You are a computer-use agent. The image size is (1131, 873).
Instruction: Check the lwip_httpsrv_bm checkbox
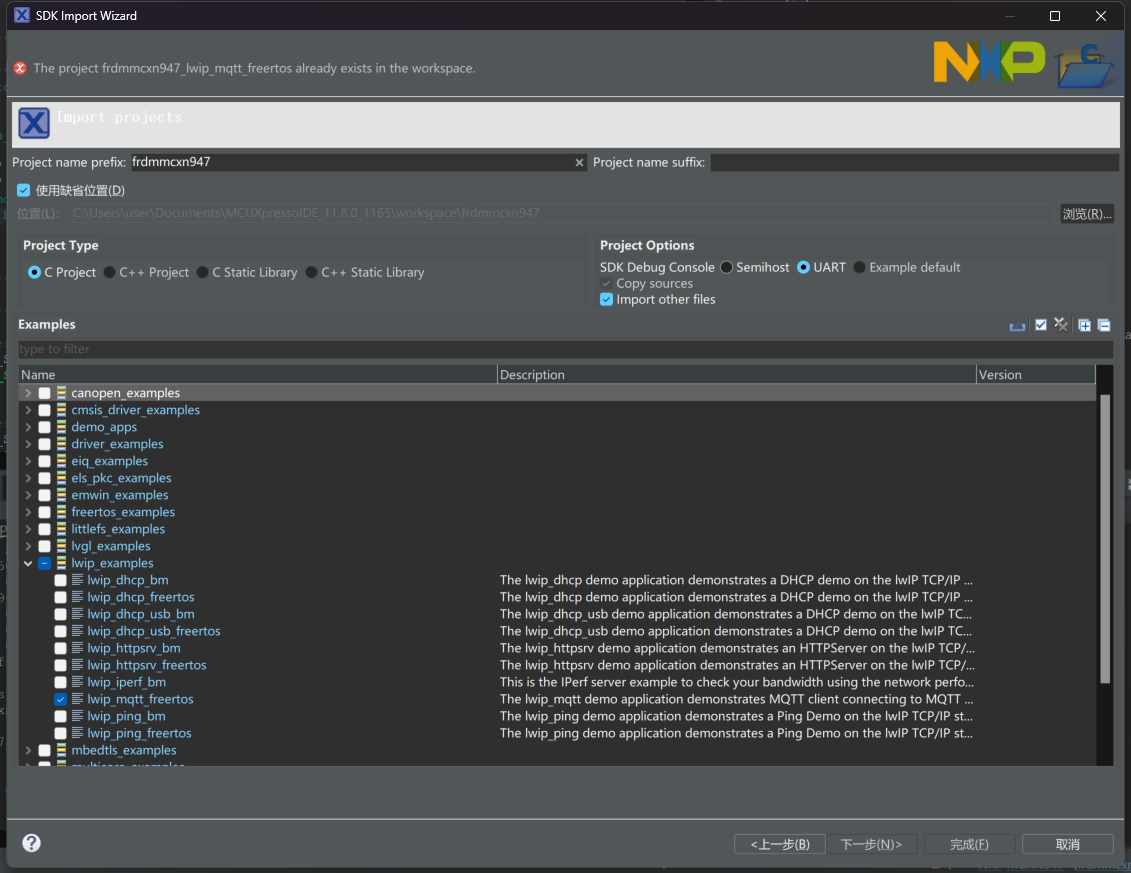click(61, 648)
